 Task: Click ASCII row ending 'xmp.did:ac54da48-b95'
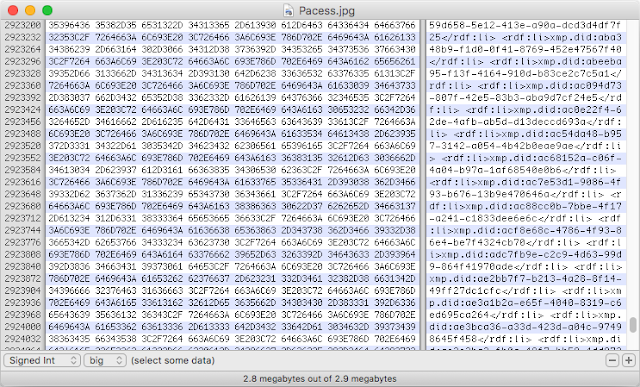(525, 134)
